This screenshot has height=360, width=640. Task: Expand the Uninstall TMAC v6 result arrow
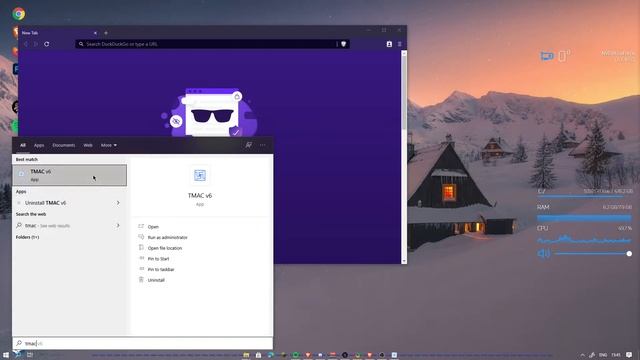118,202
